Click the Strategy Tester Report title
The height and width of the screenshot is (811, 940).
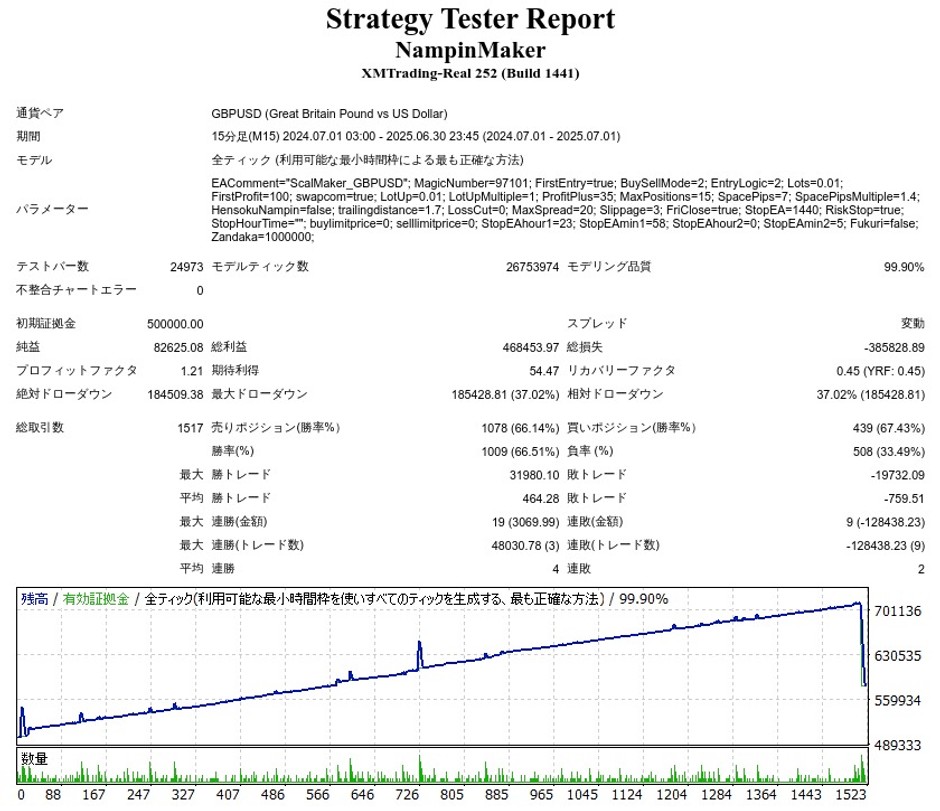(x=470, y=19)
